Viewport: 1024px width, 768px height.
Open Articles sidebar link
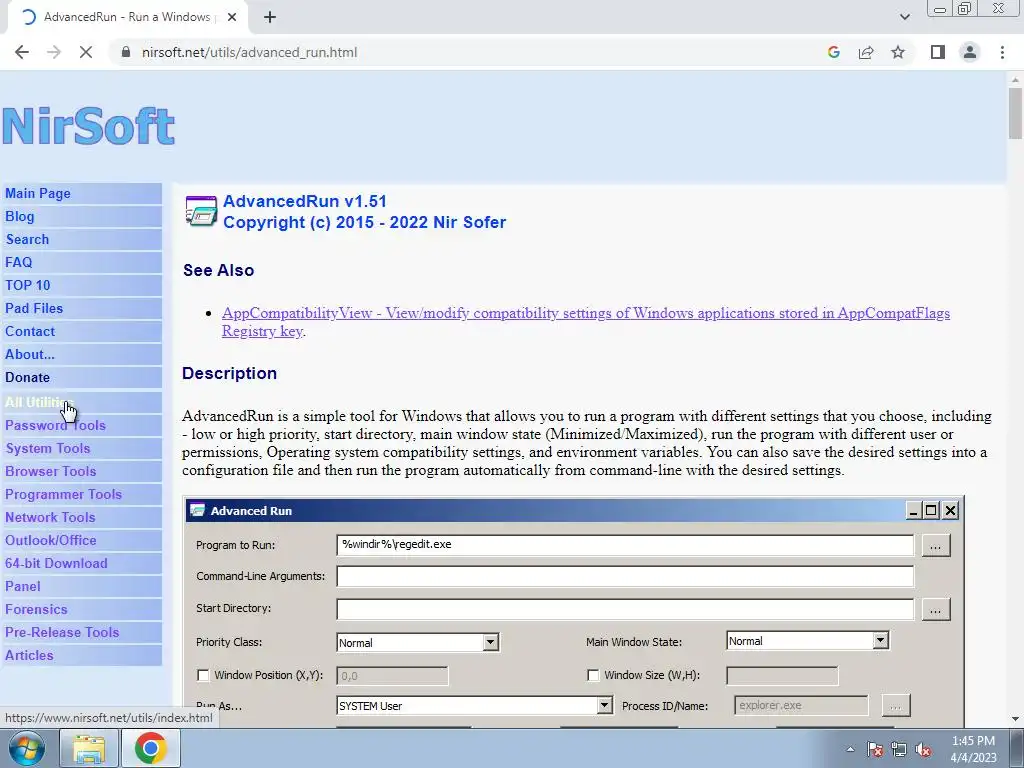pyautogui.click(x=29, y=655)
